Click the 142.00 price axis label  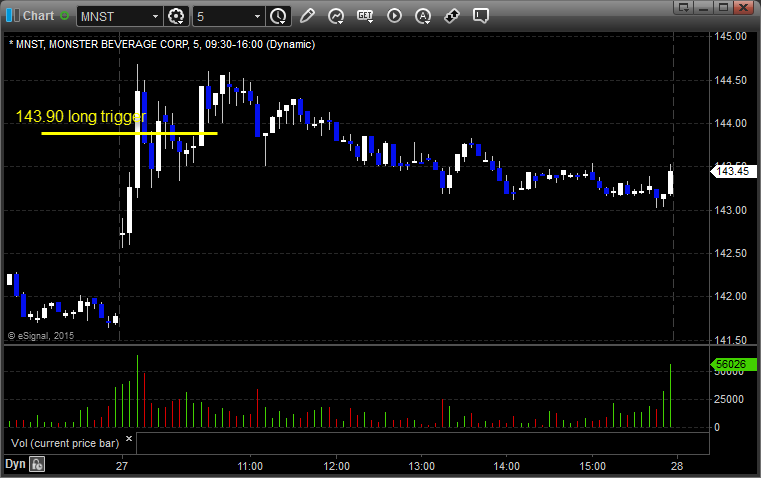pos(730,297)
